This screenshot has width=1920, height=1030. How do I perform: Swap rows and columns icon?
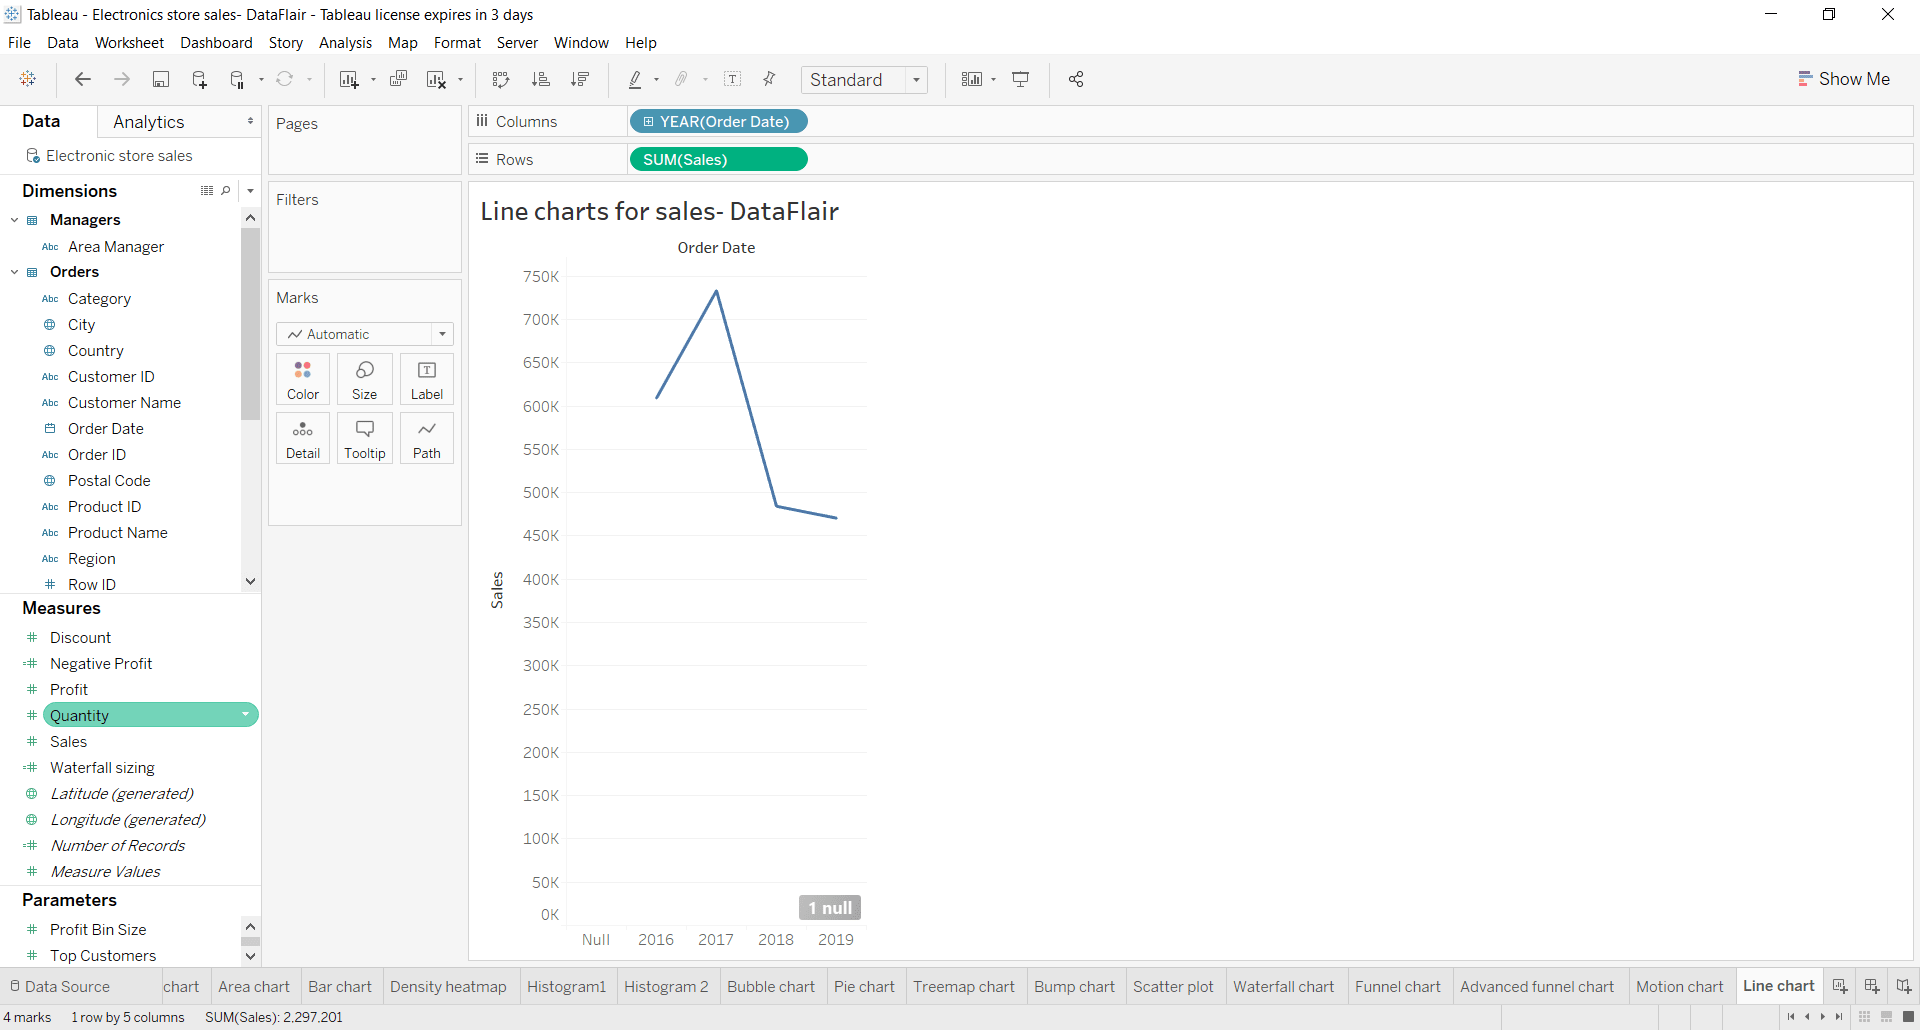(x=501, y=79)
